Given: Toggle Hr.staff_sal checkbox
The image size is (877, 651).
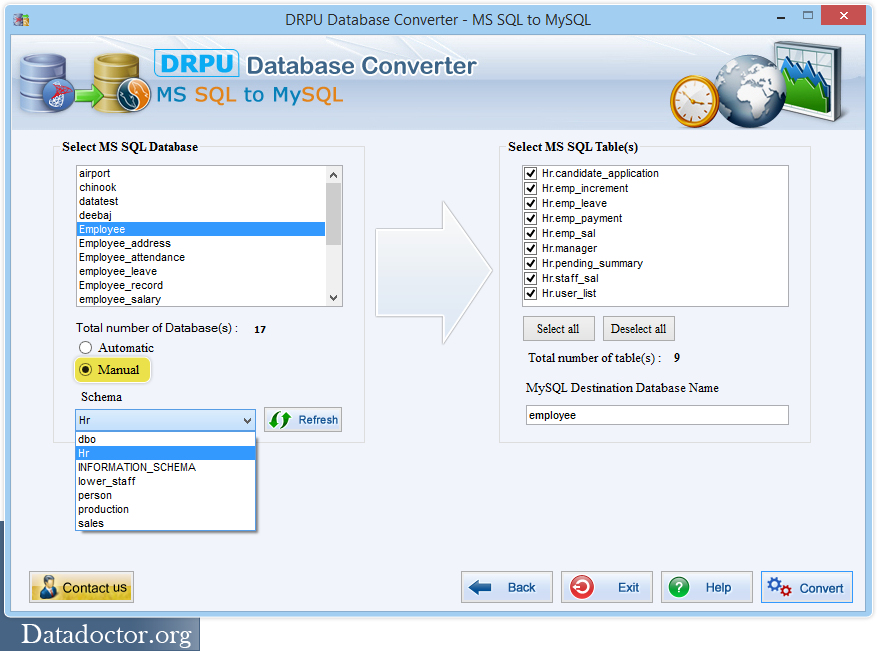Looking at the screenshot, I should 531,279.
